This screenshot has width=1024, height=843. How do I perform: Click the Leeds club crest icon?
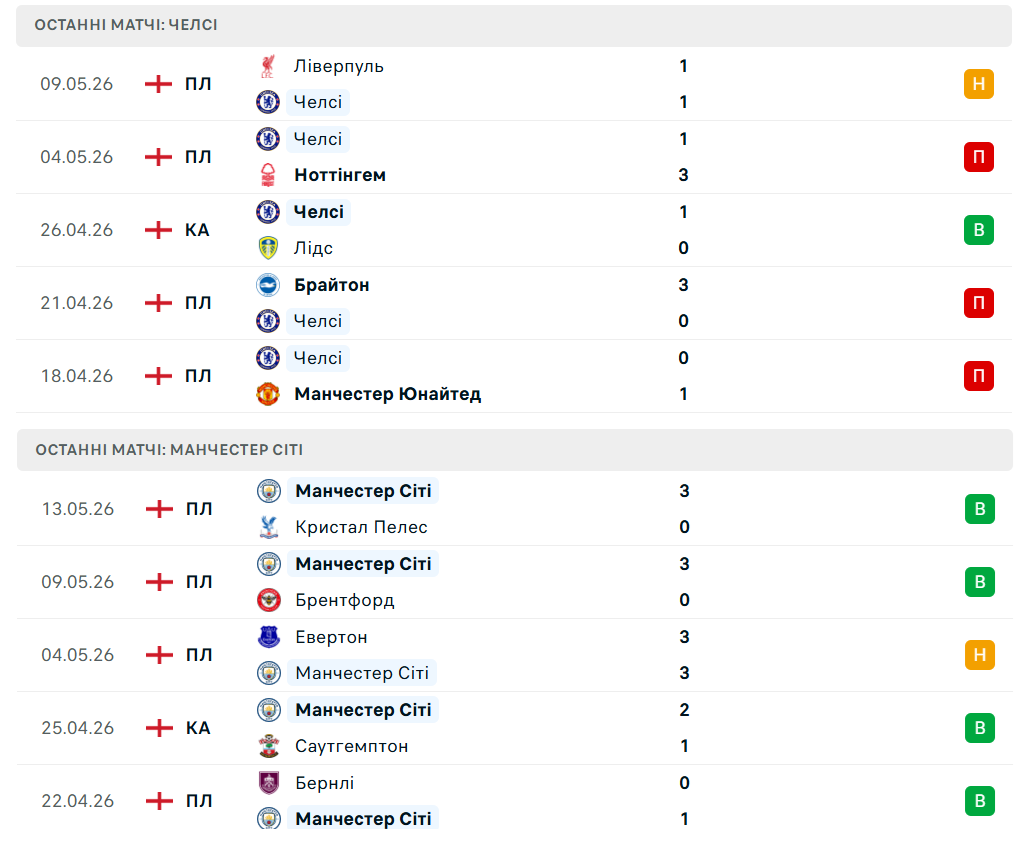pyautogui.click(x=268, y=248)
